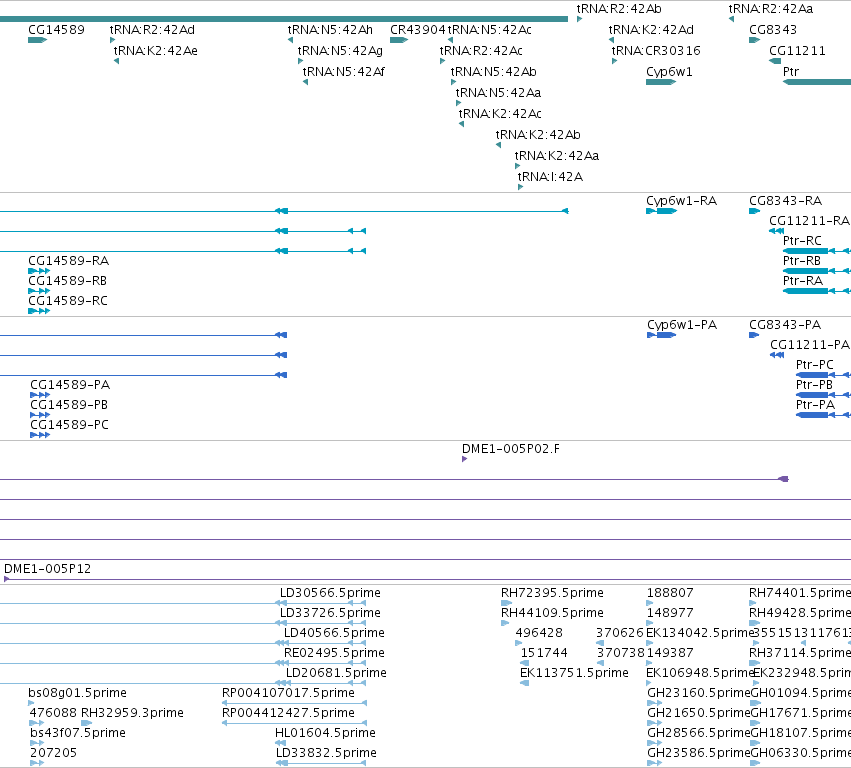
Task: Open the tRNA:K2:42Ab gene label
Action: click(x=538, y=135)
